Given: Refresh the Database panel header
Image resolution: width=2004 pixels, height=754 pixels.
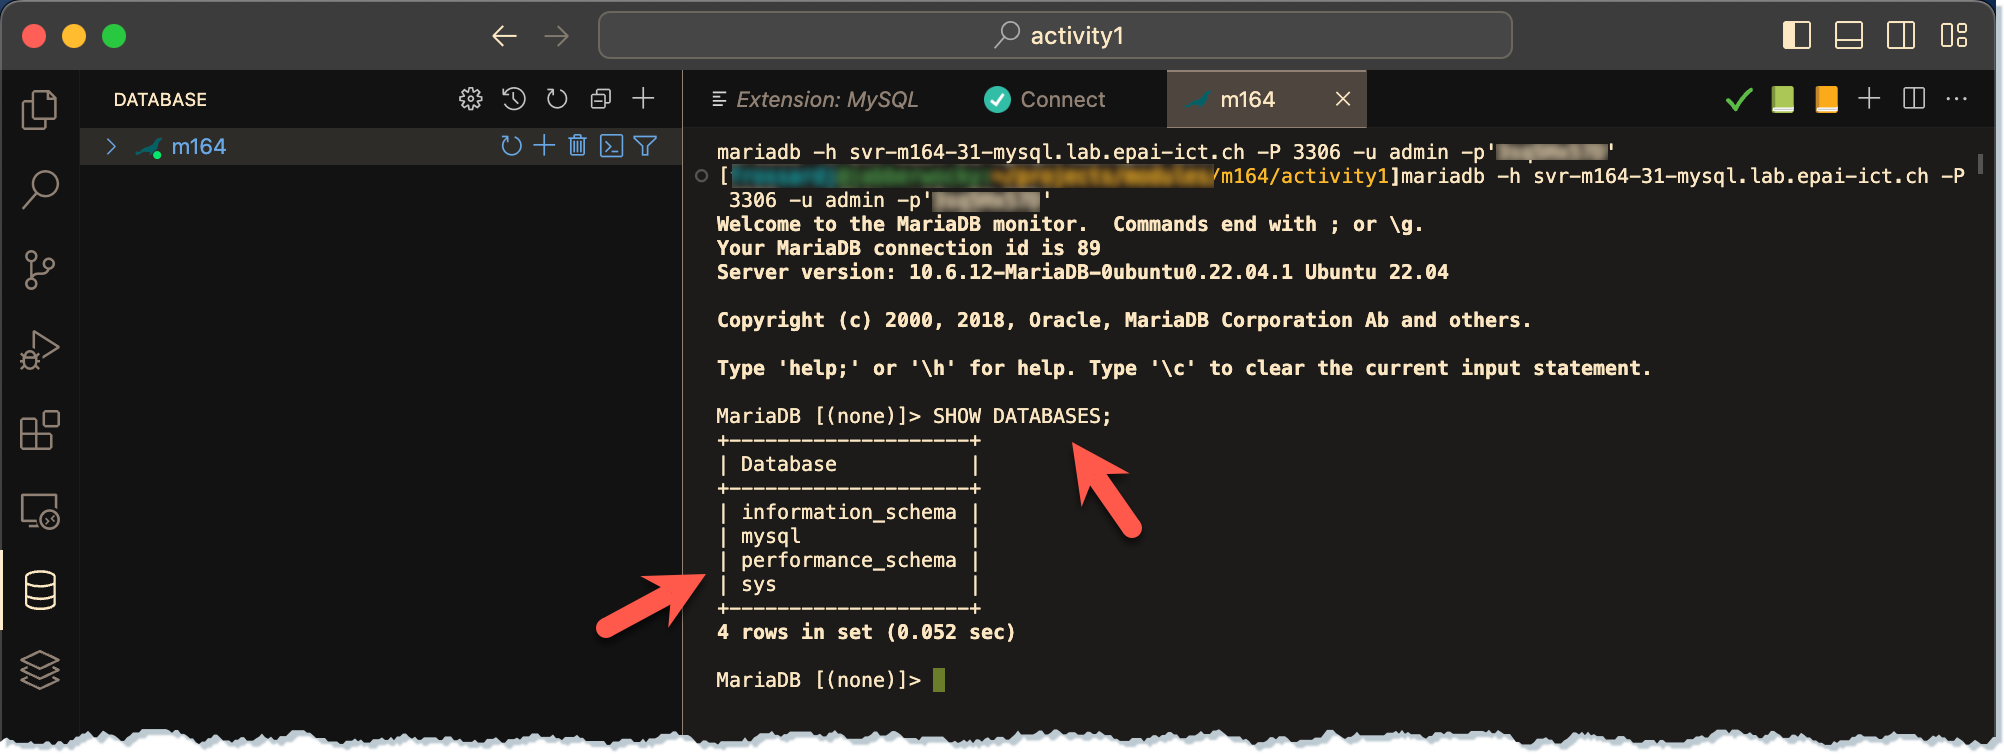Looking at the screenshot, I should [557, 99].
